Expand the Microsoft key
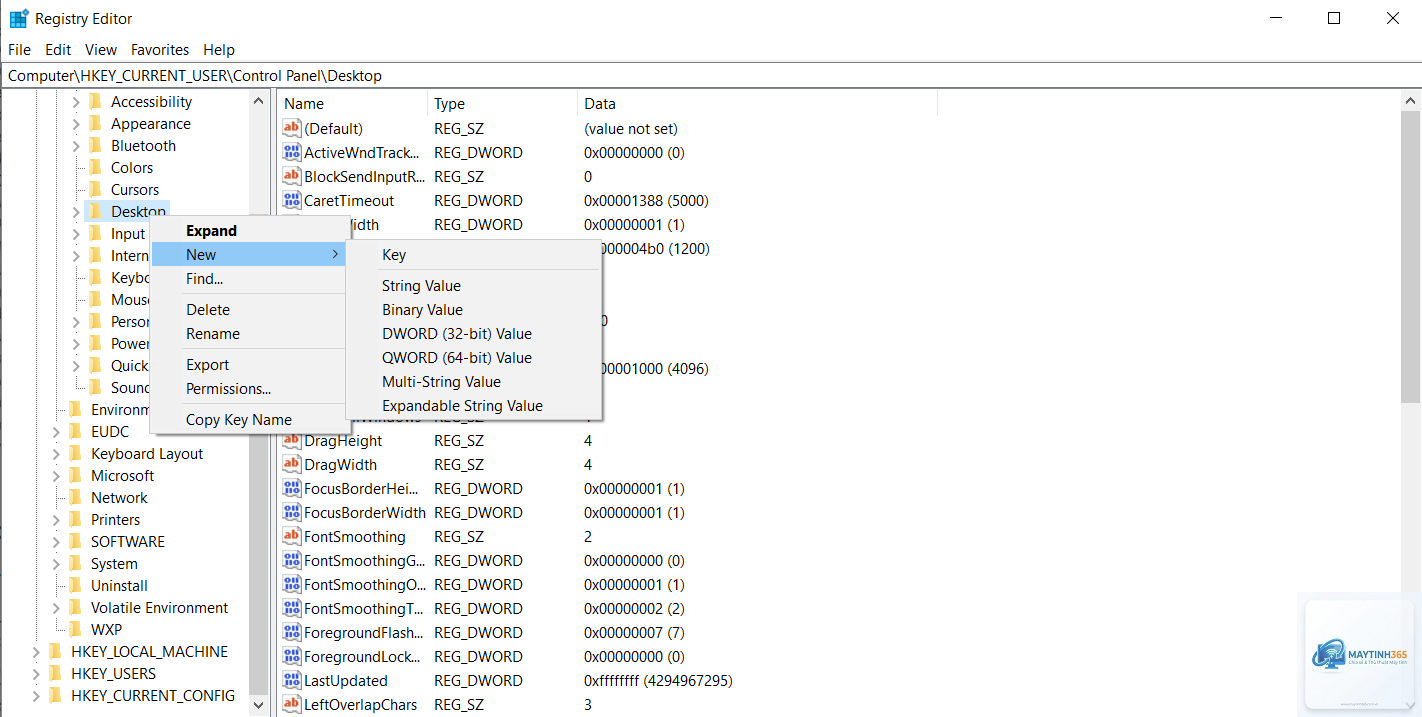This screenshot has height=717, width=1422. 56,476
